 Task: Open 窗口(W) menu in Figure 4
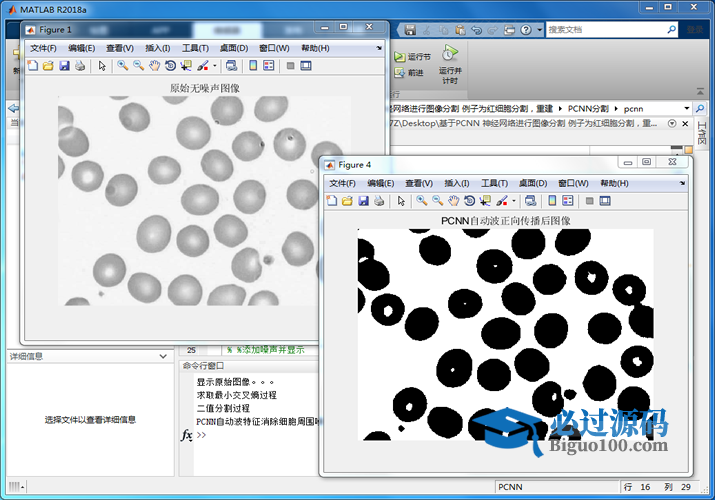[x=573, y=183]
